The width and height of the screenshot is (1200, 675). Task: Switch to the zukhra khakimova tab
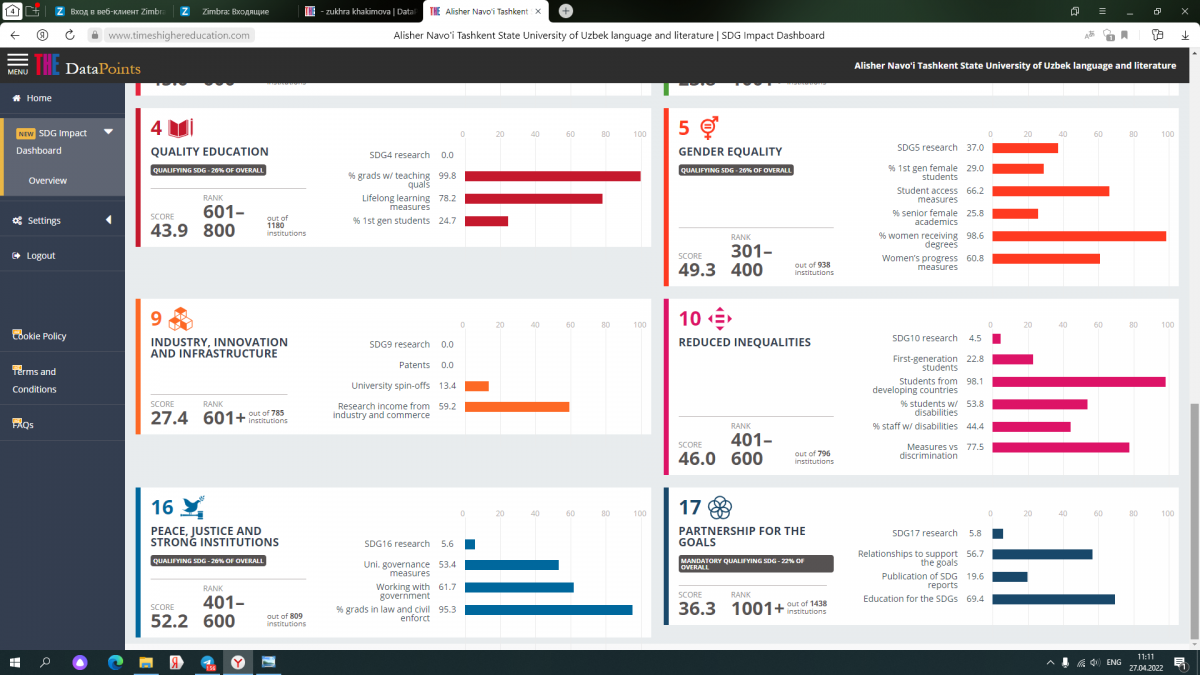point(360,11)
